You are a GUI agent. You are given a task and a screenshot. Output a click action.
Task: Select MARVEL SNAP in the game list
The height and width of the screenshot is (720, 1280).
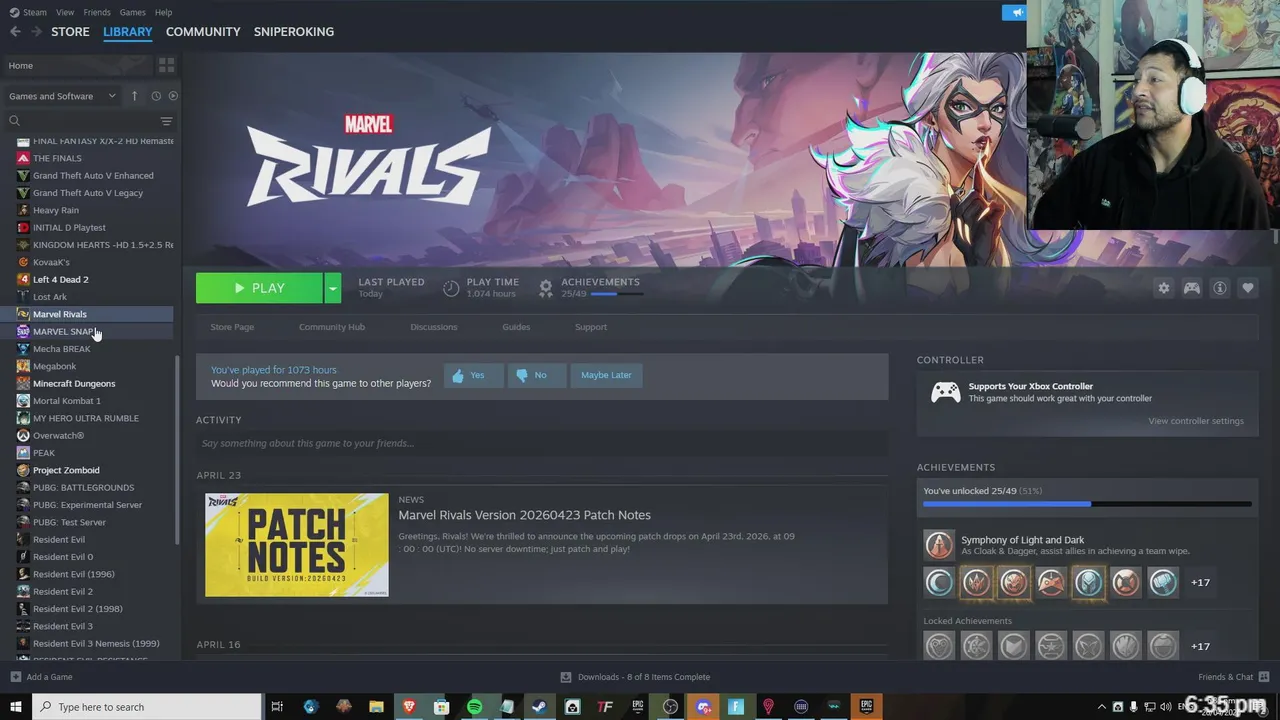(x=87, y=331)
